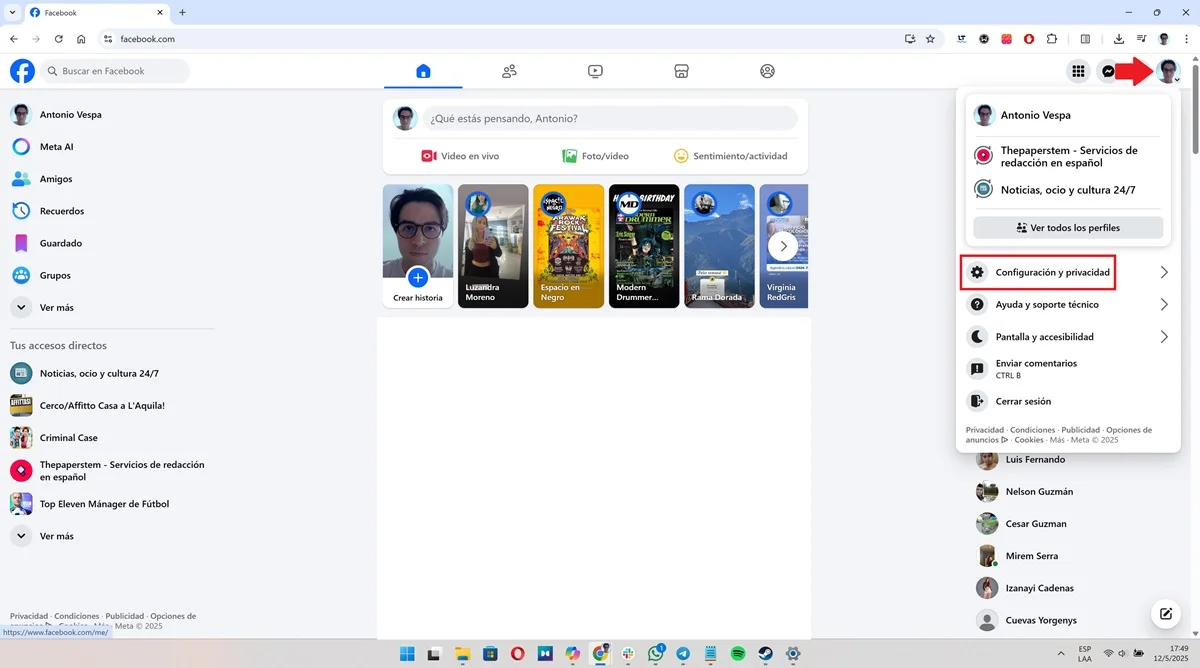Open Spotify from the taskbar

[738, 654]
